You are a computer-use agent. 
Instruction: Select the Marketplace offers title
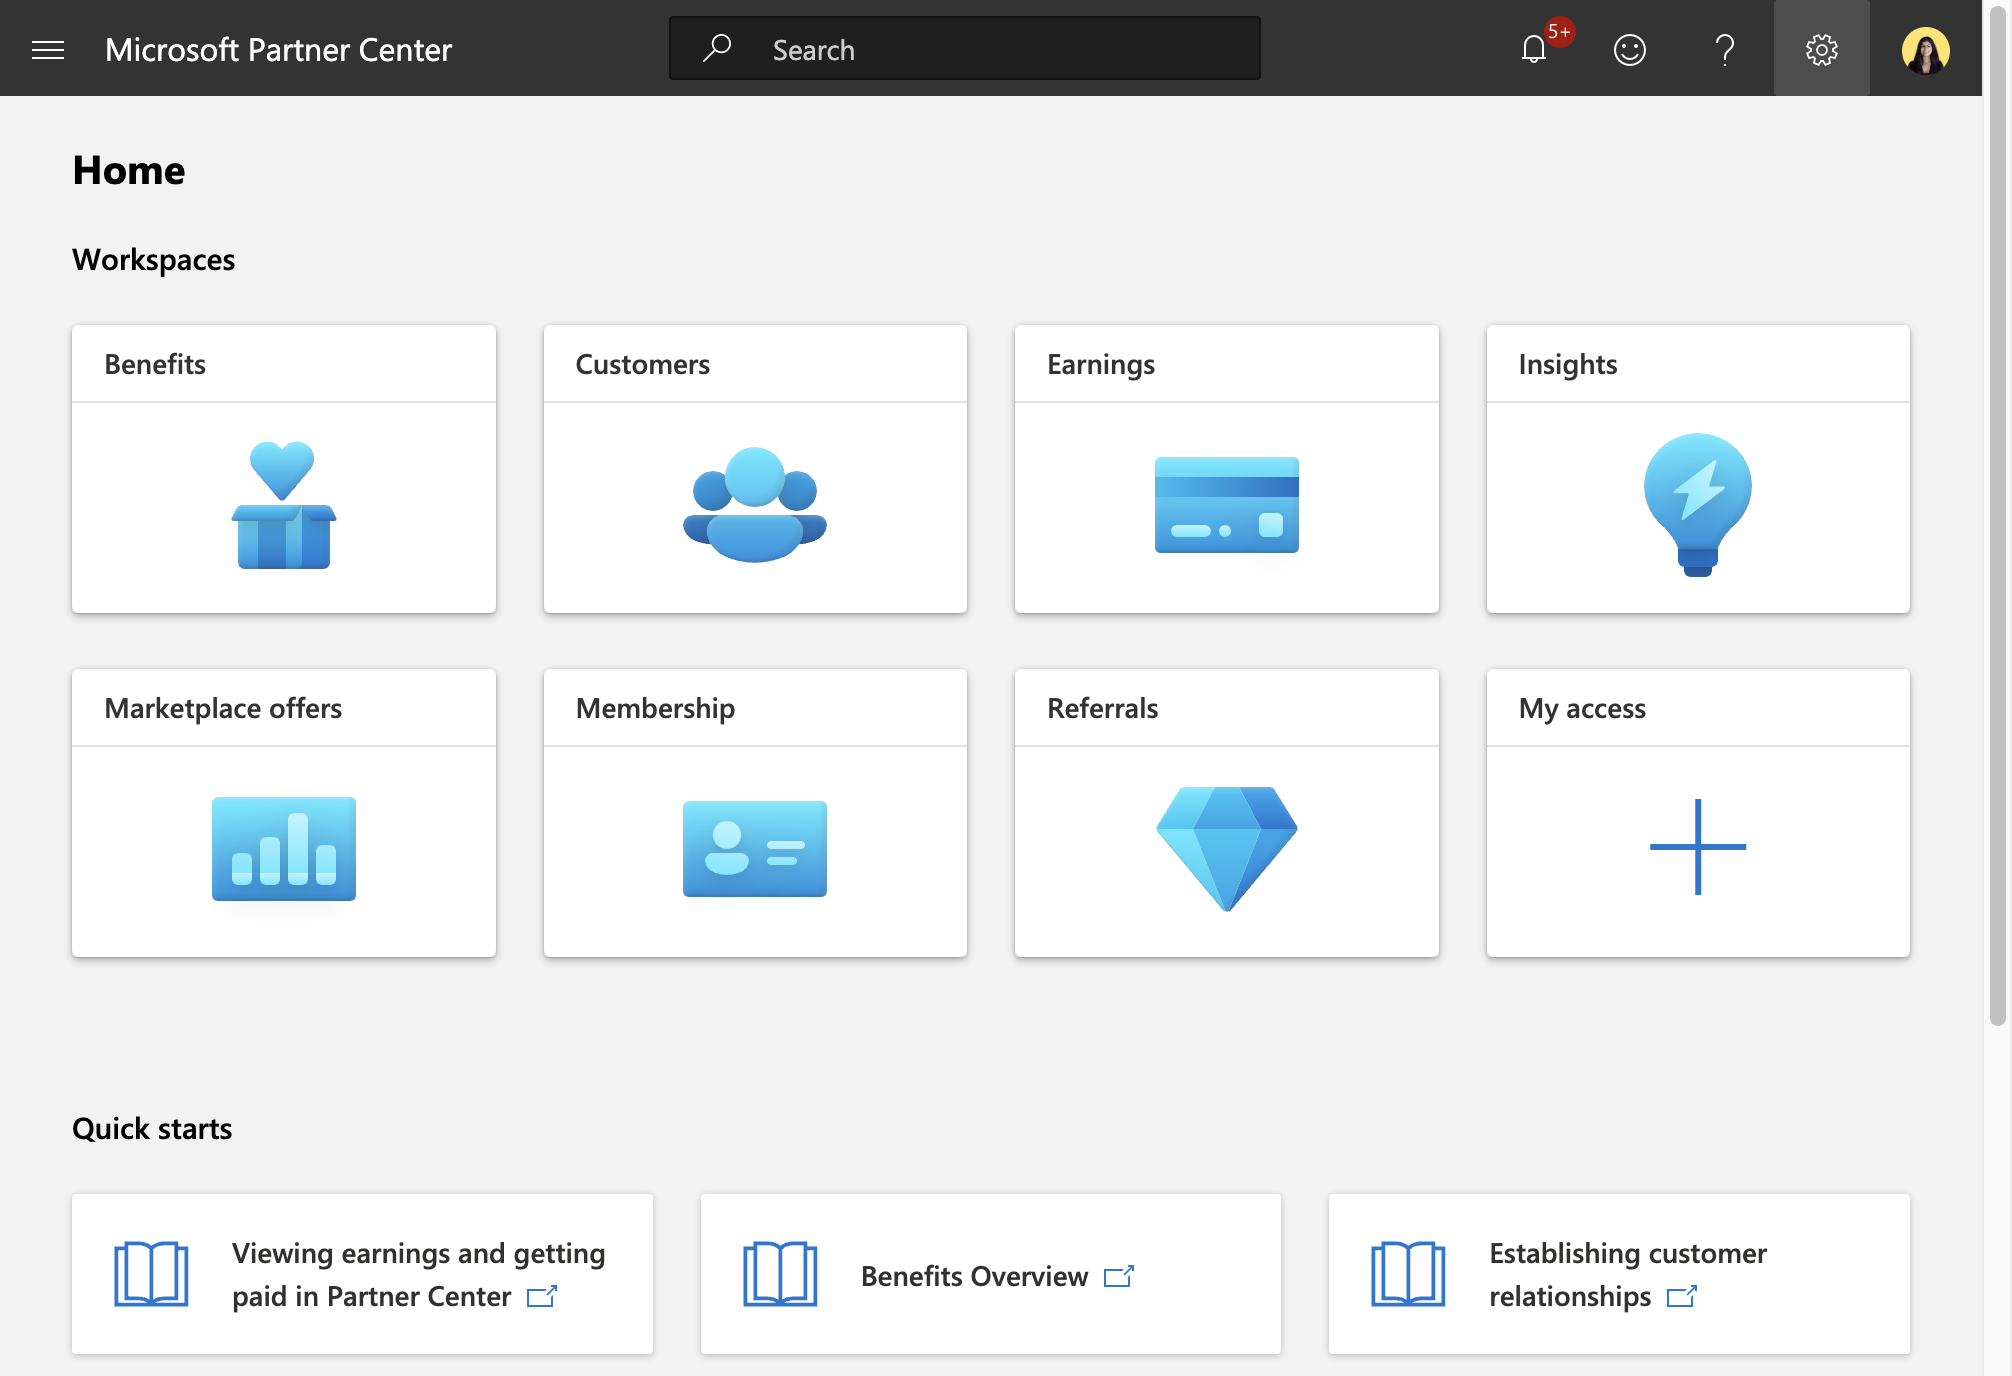[x=223, y=708]
